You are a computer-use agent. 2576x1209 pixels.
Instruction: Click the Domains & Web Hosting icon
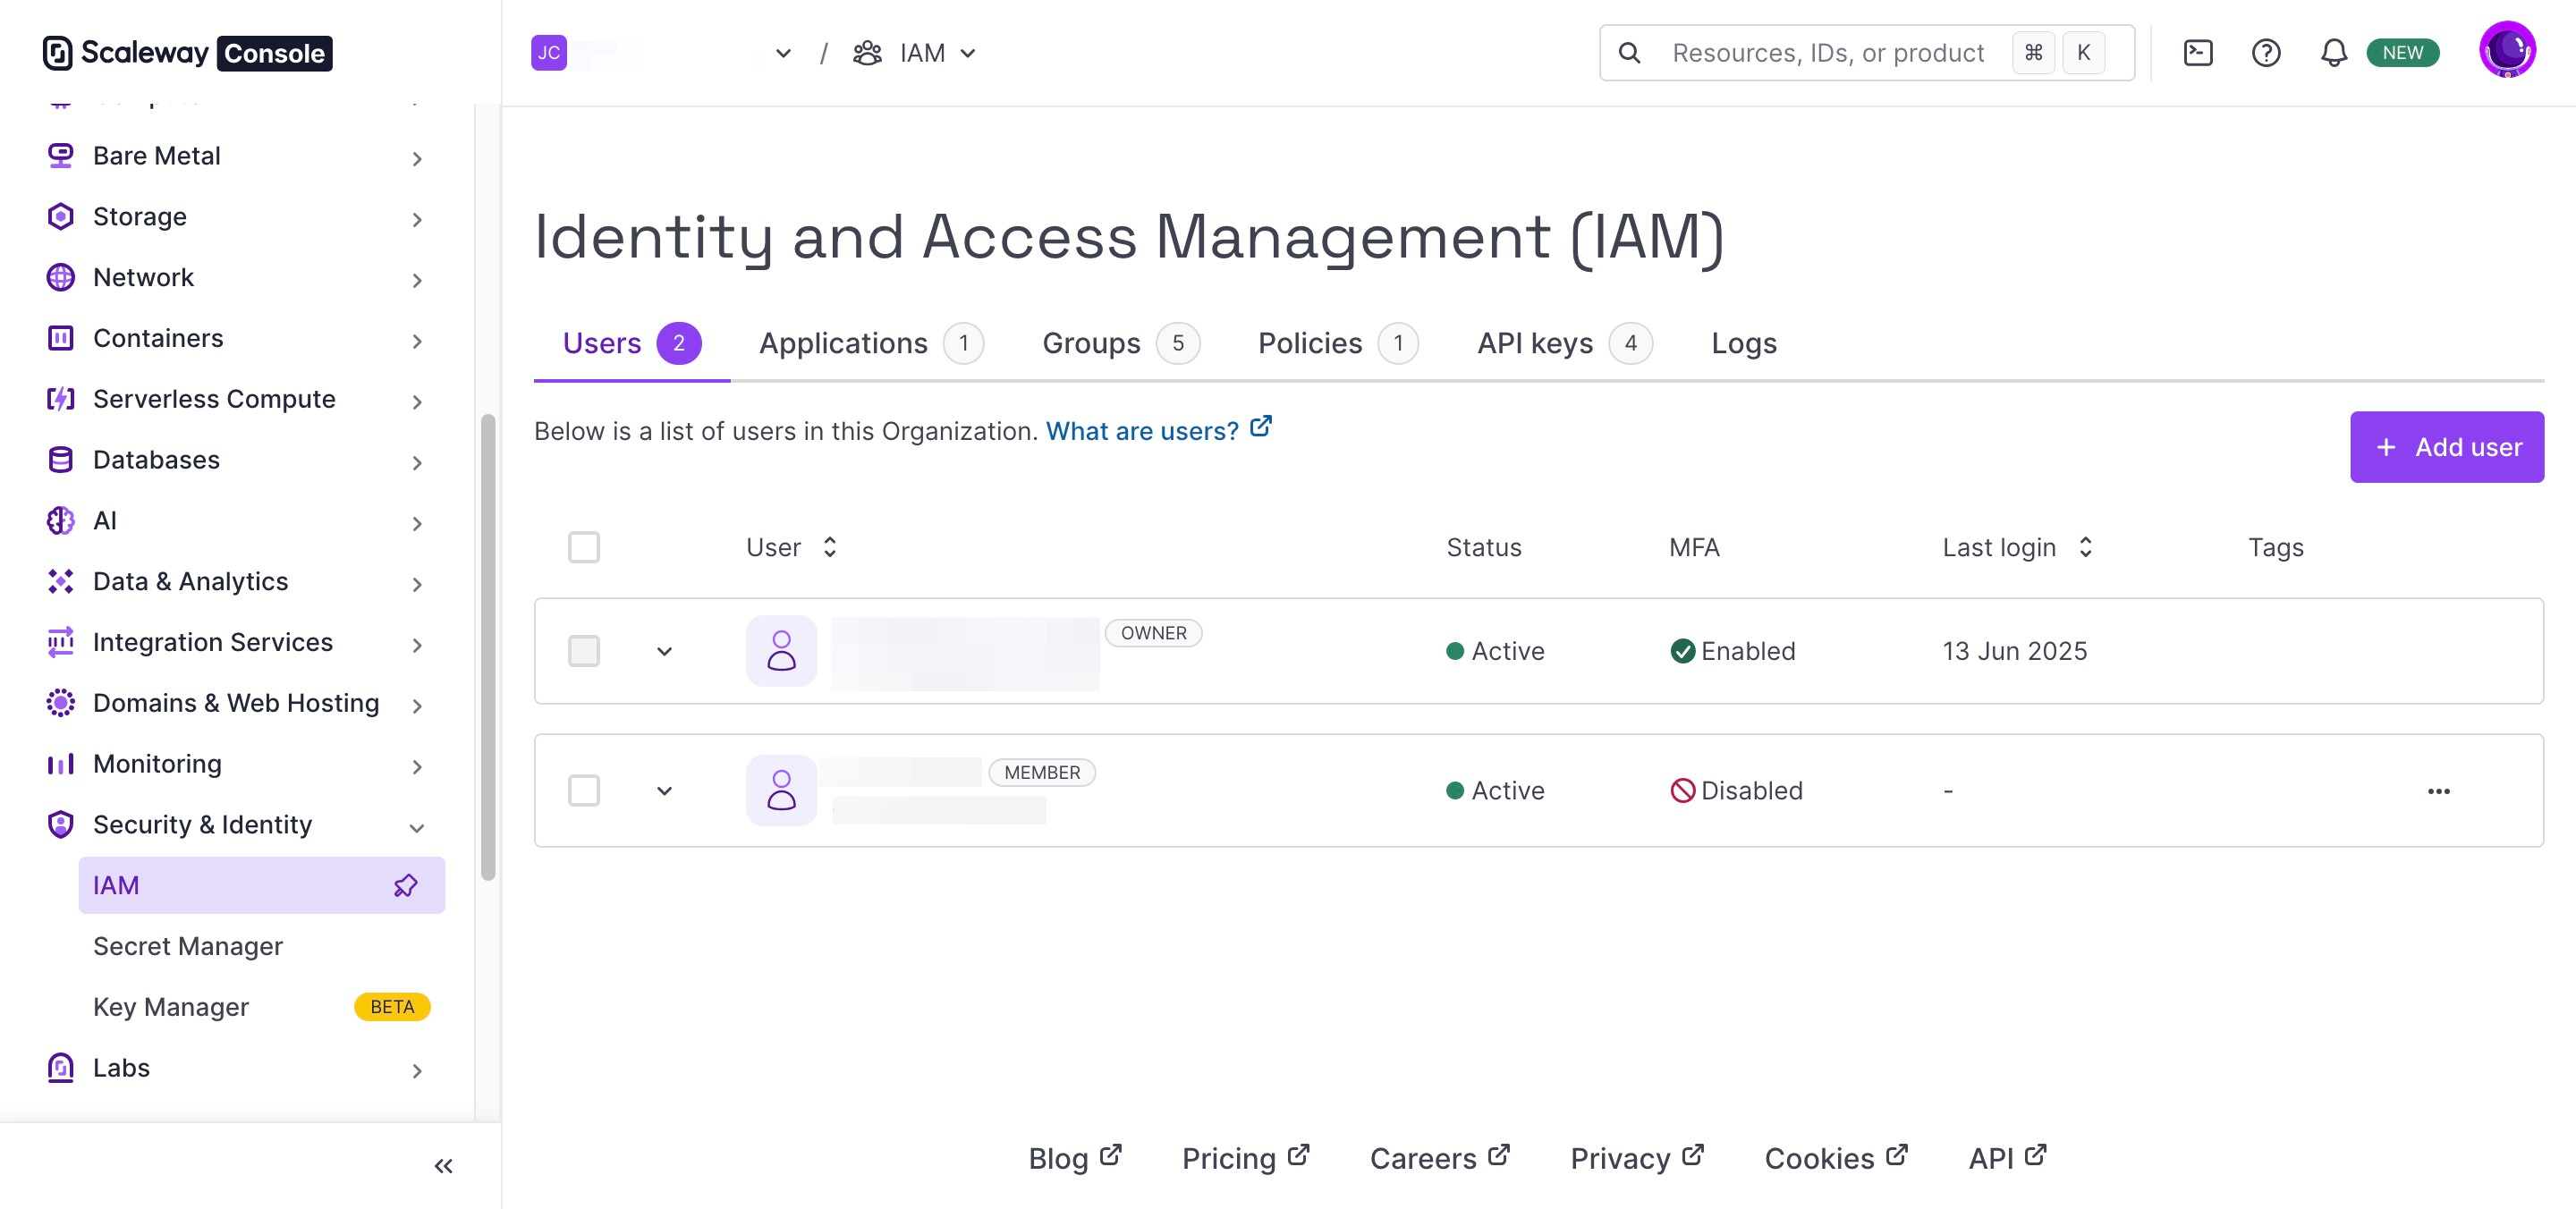point(60,703)
